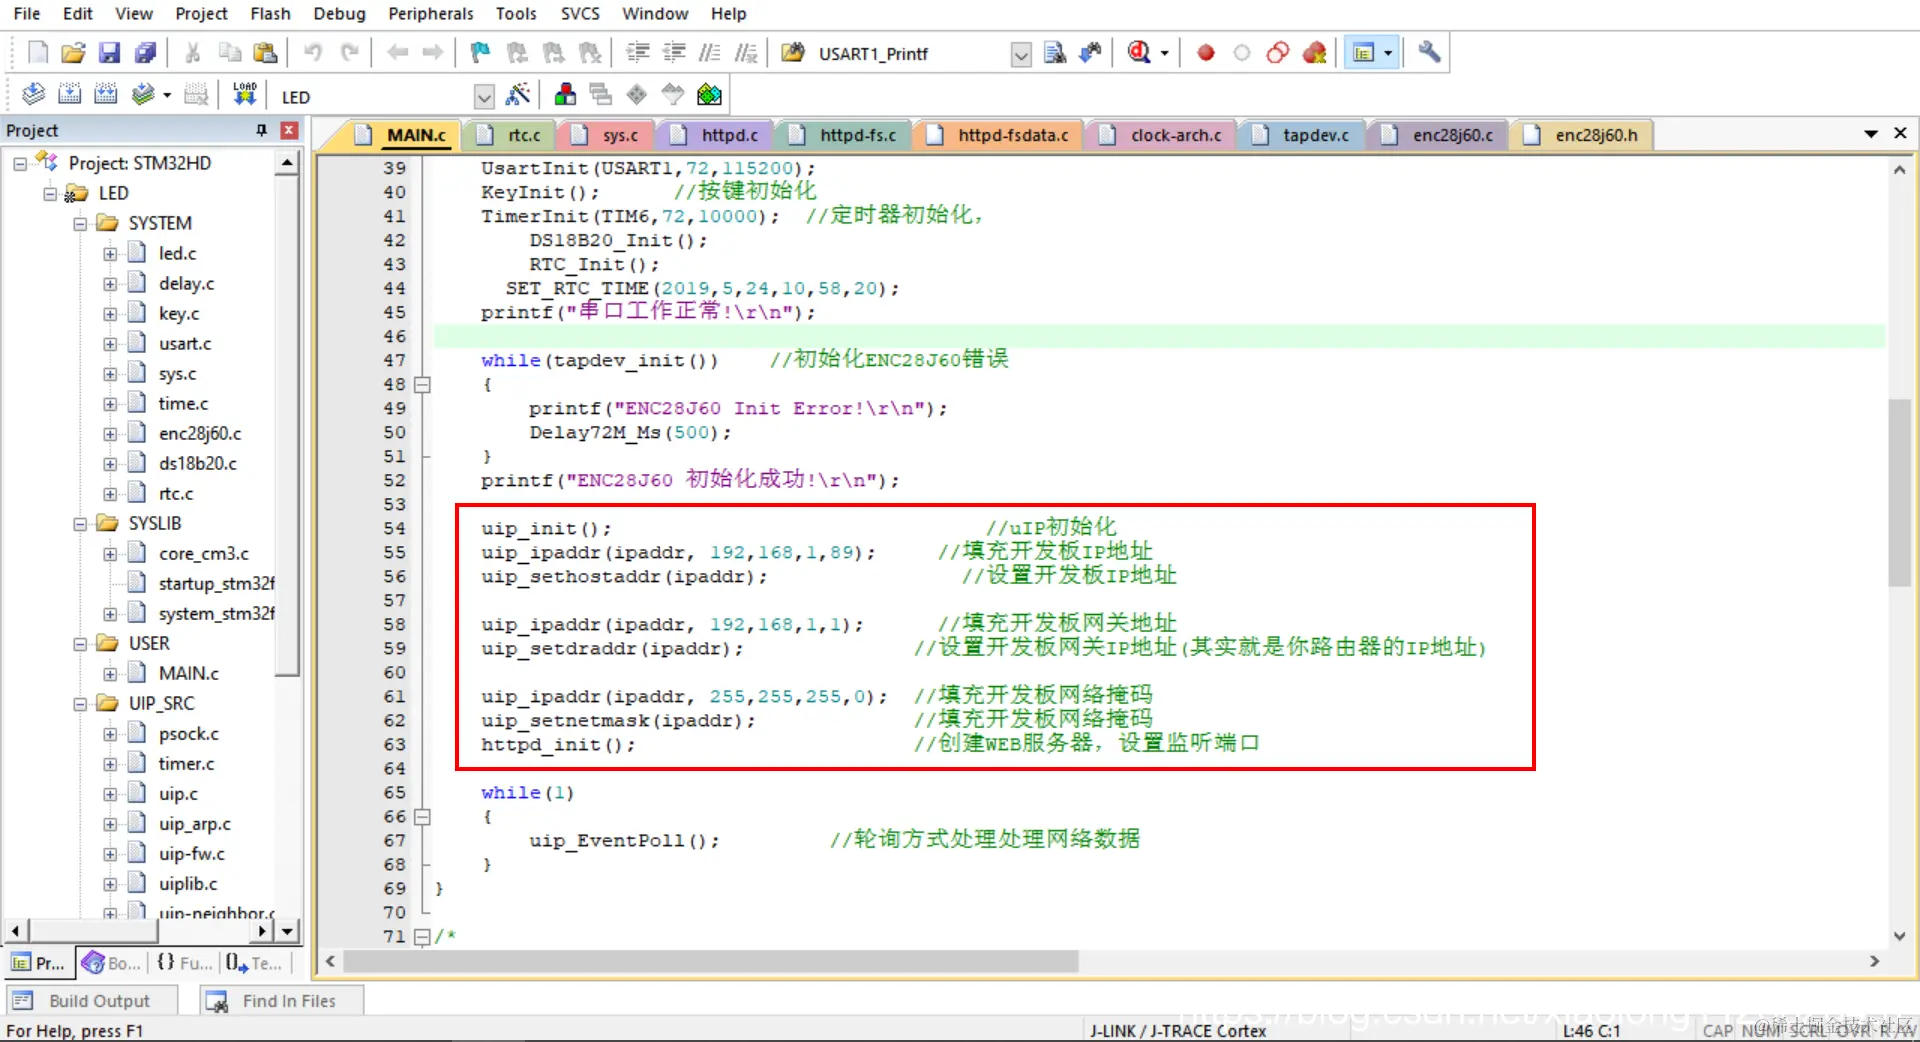1920x1042 pixels.
Task: Download code to flash via LOAD icon
Action: [245, 94]
